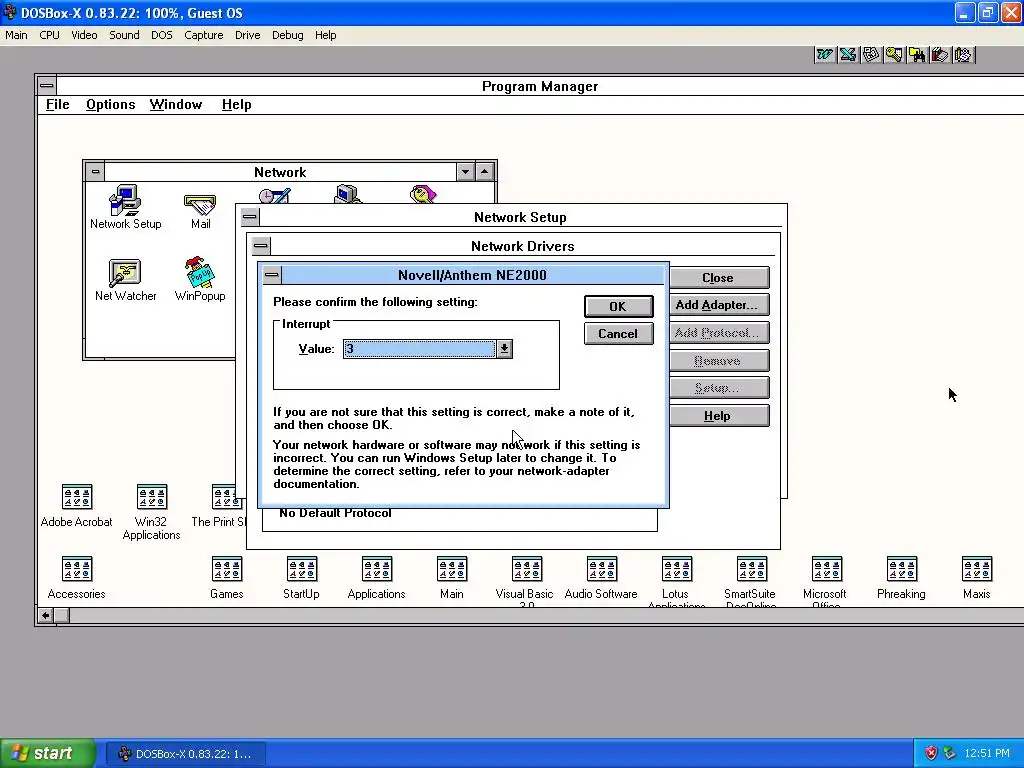Viewport: 1024px width, 768px height.
Task: Open the Phreaking program group
Action: [901, 578]
